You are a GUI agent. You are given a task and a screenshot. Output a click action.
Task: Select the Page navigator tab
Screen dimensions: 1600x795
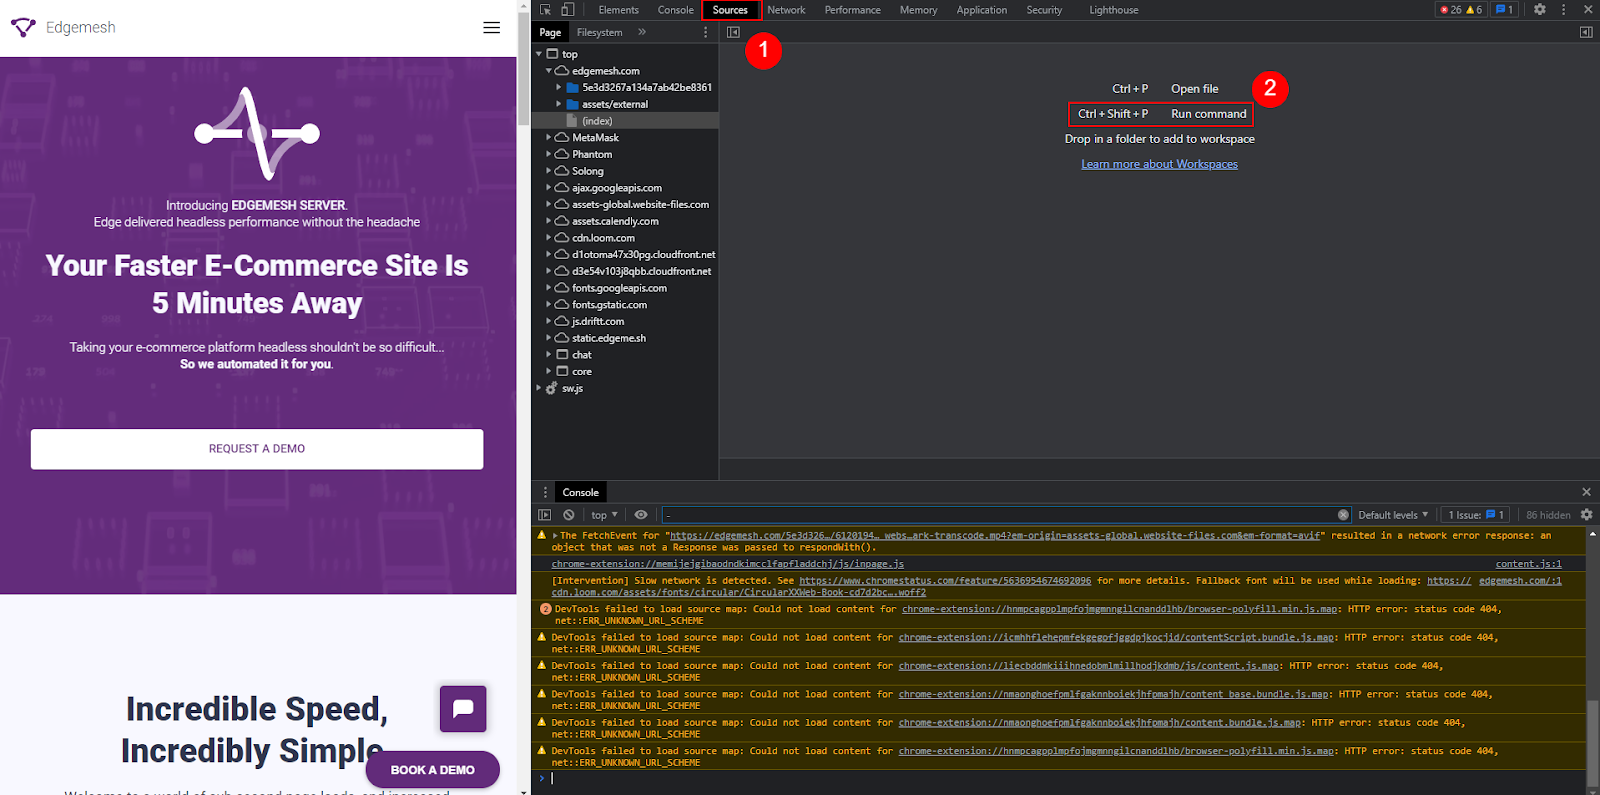pyautogui.click(x=550, y=32)
